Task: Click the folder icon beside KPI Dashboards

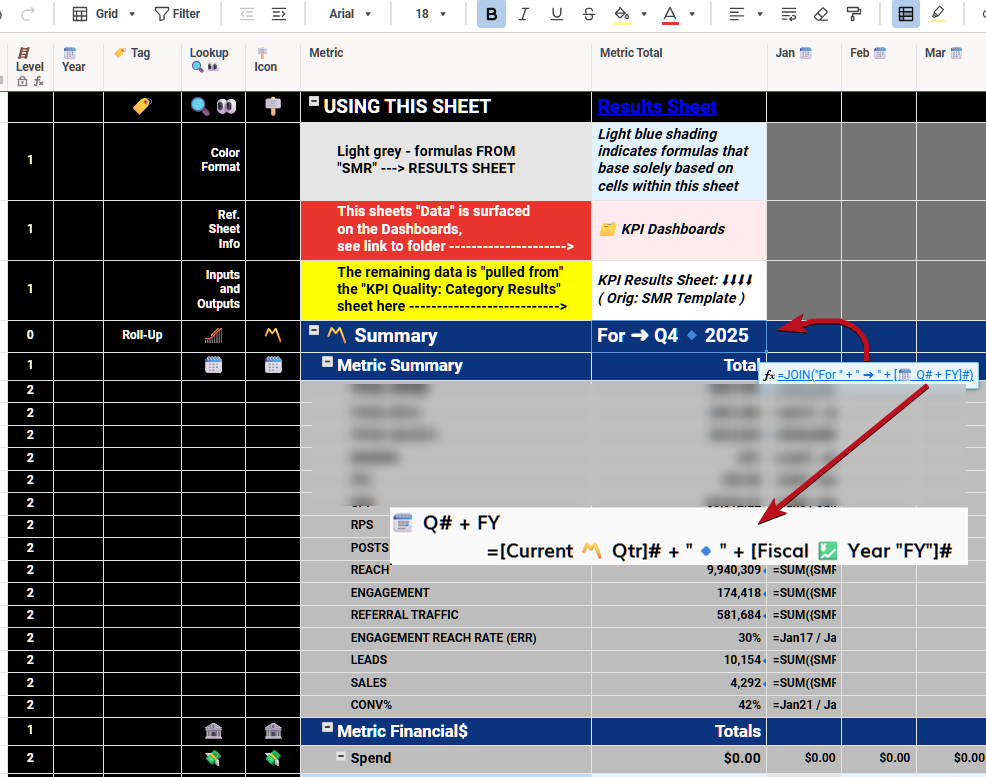Action: pyautogui.click(x=607, y=229)
